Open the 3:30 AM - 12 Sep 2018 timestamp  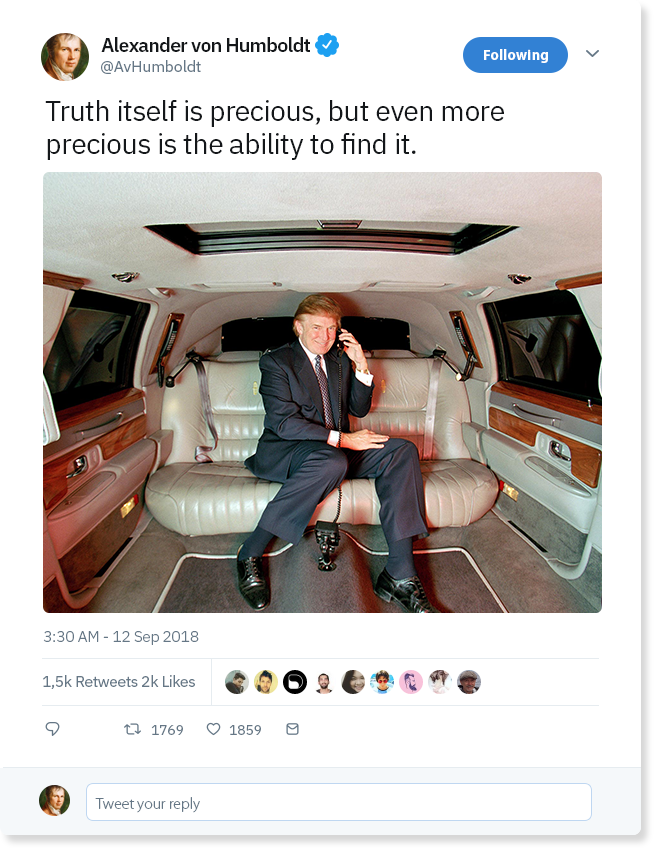tap(121, 636)
